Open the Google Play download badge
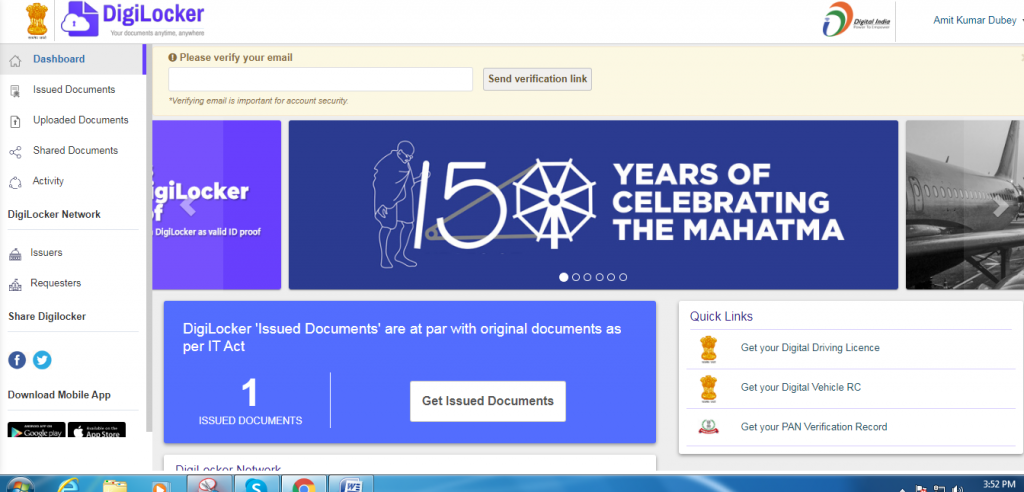The image size is (1024, 492). coord(36,431)
